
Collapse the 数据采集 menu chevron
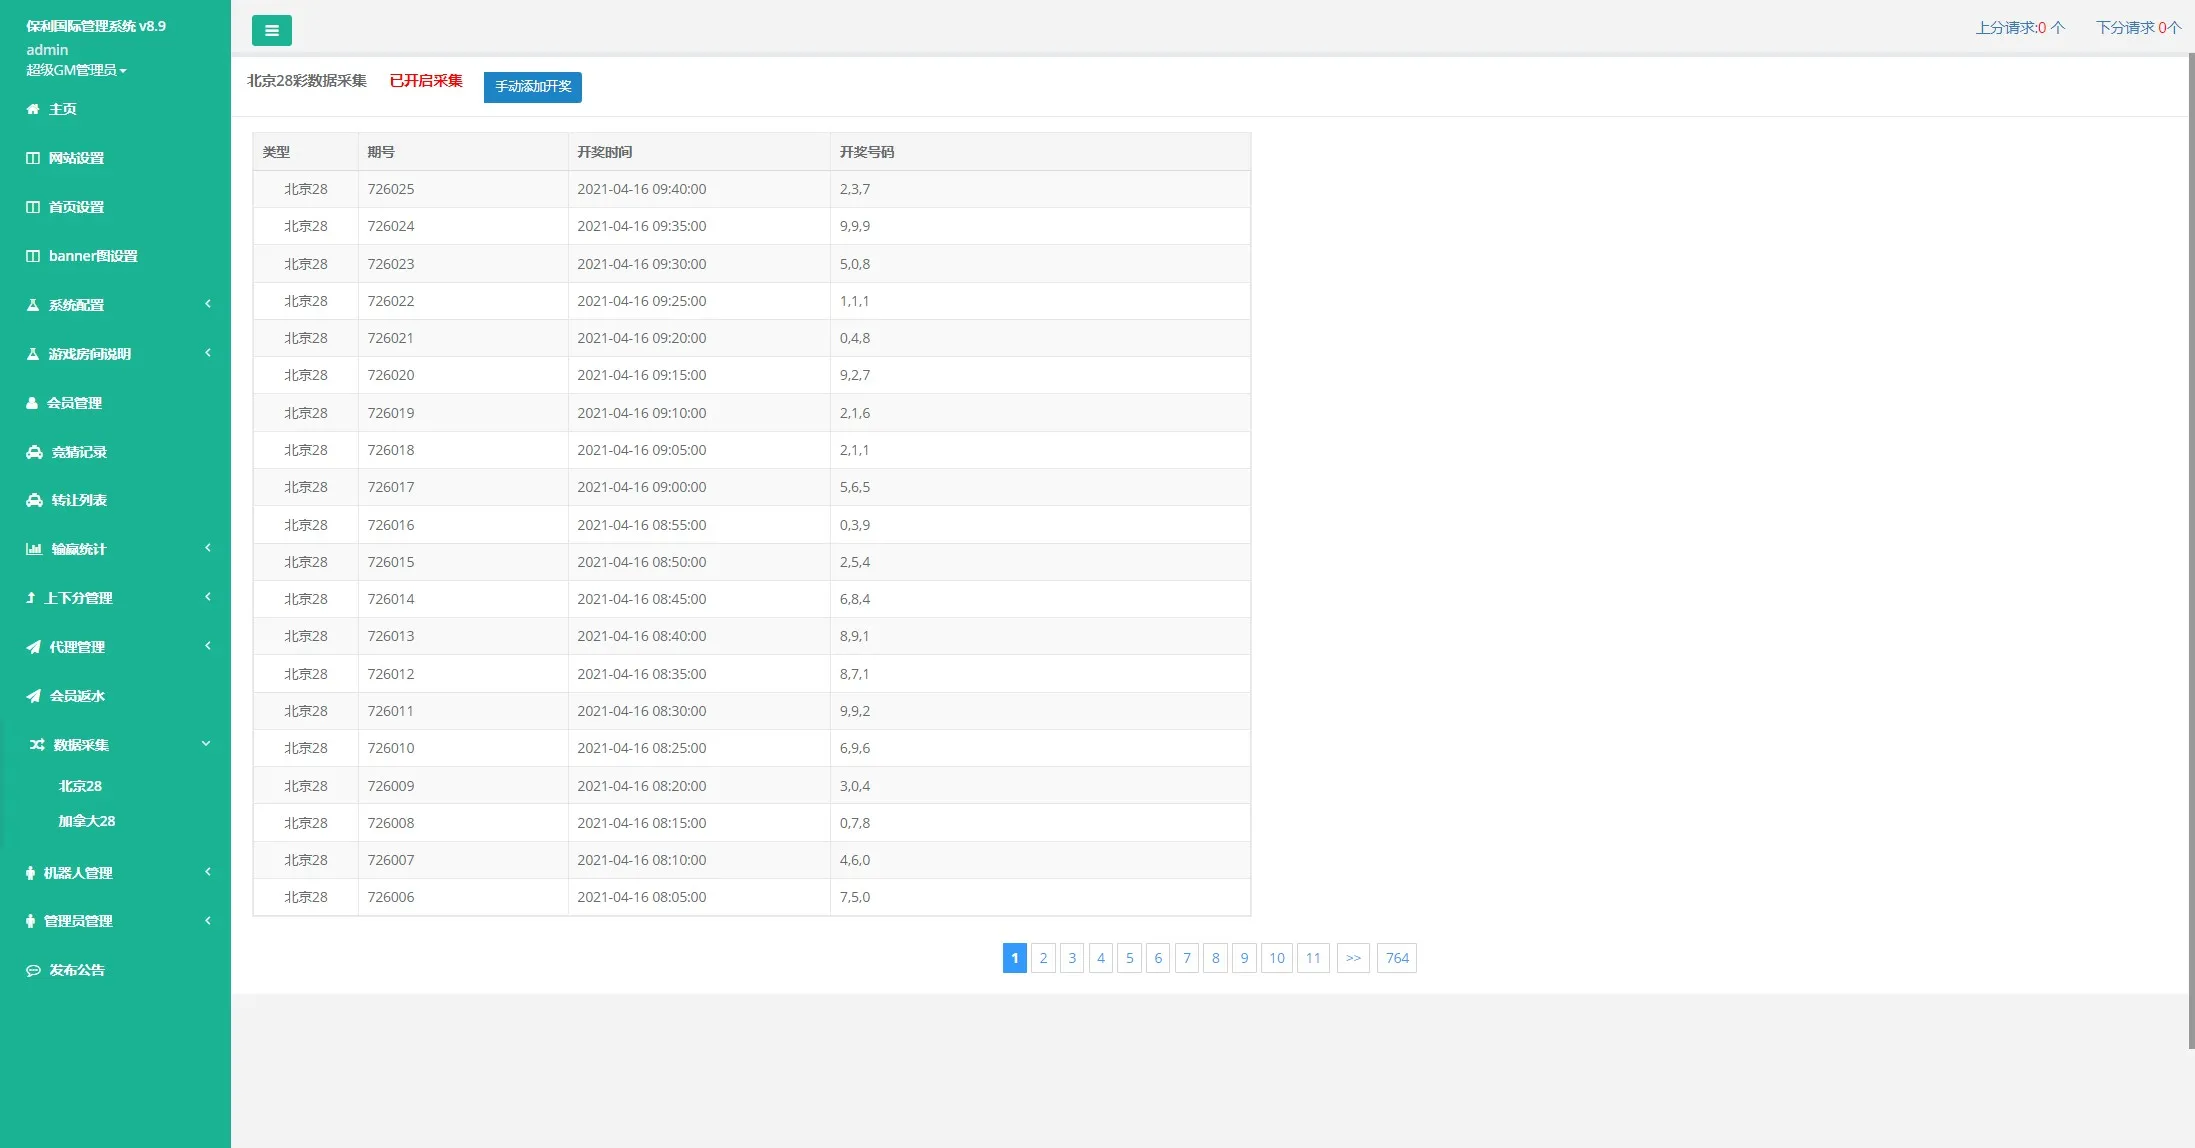(206, 744)
